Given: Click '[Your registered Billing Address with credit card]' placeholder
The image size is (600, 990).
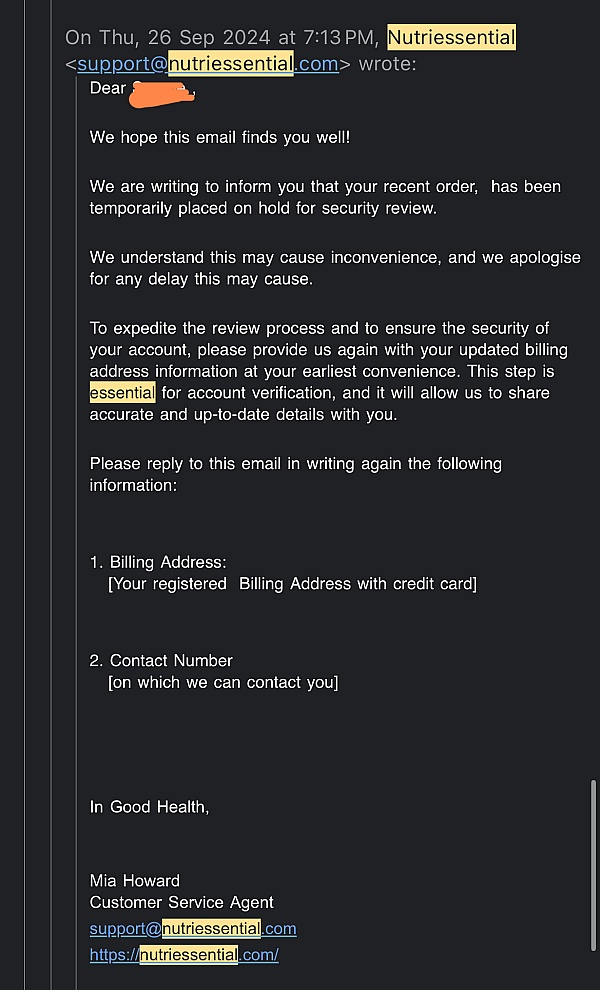Looking at the screenshot, I should coord(292,584).
